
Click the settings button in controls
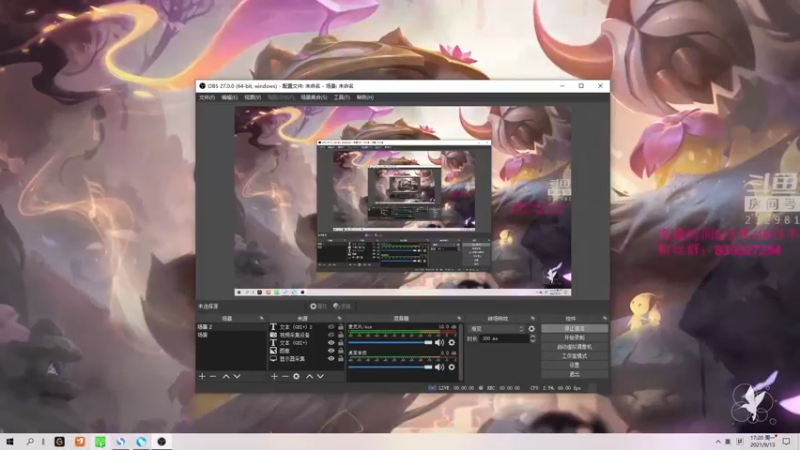tap(574, 365)
